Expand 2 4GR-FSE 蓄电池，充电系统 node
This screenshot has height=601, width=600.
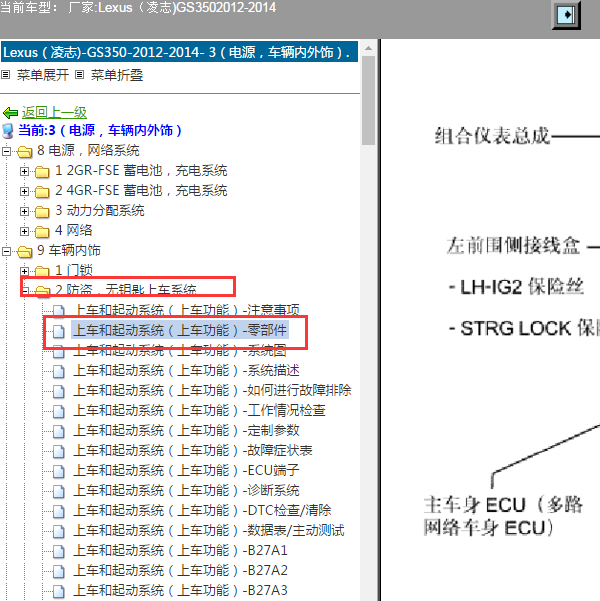25,191
